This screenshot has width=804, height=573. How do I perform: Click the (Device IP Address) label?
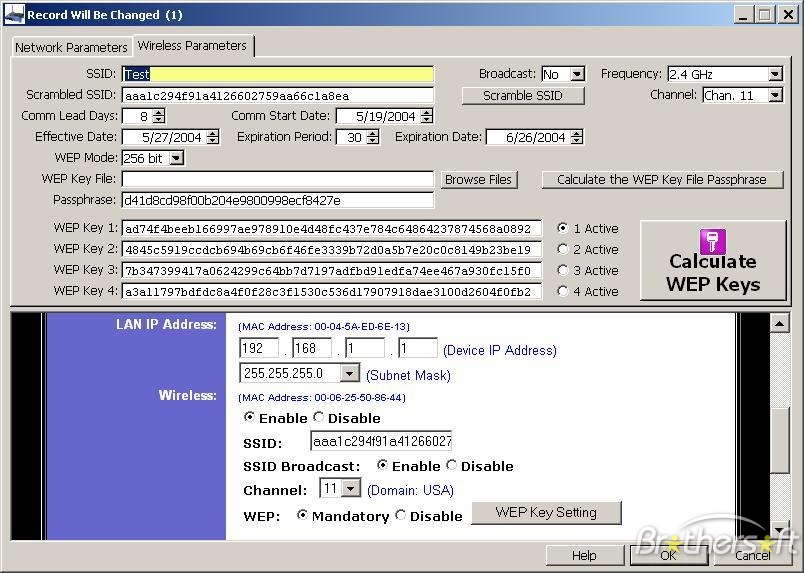coord(499,350)
